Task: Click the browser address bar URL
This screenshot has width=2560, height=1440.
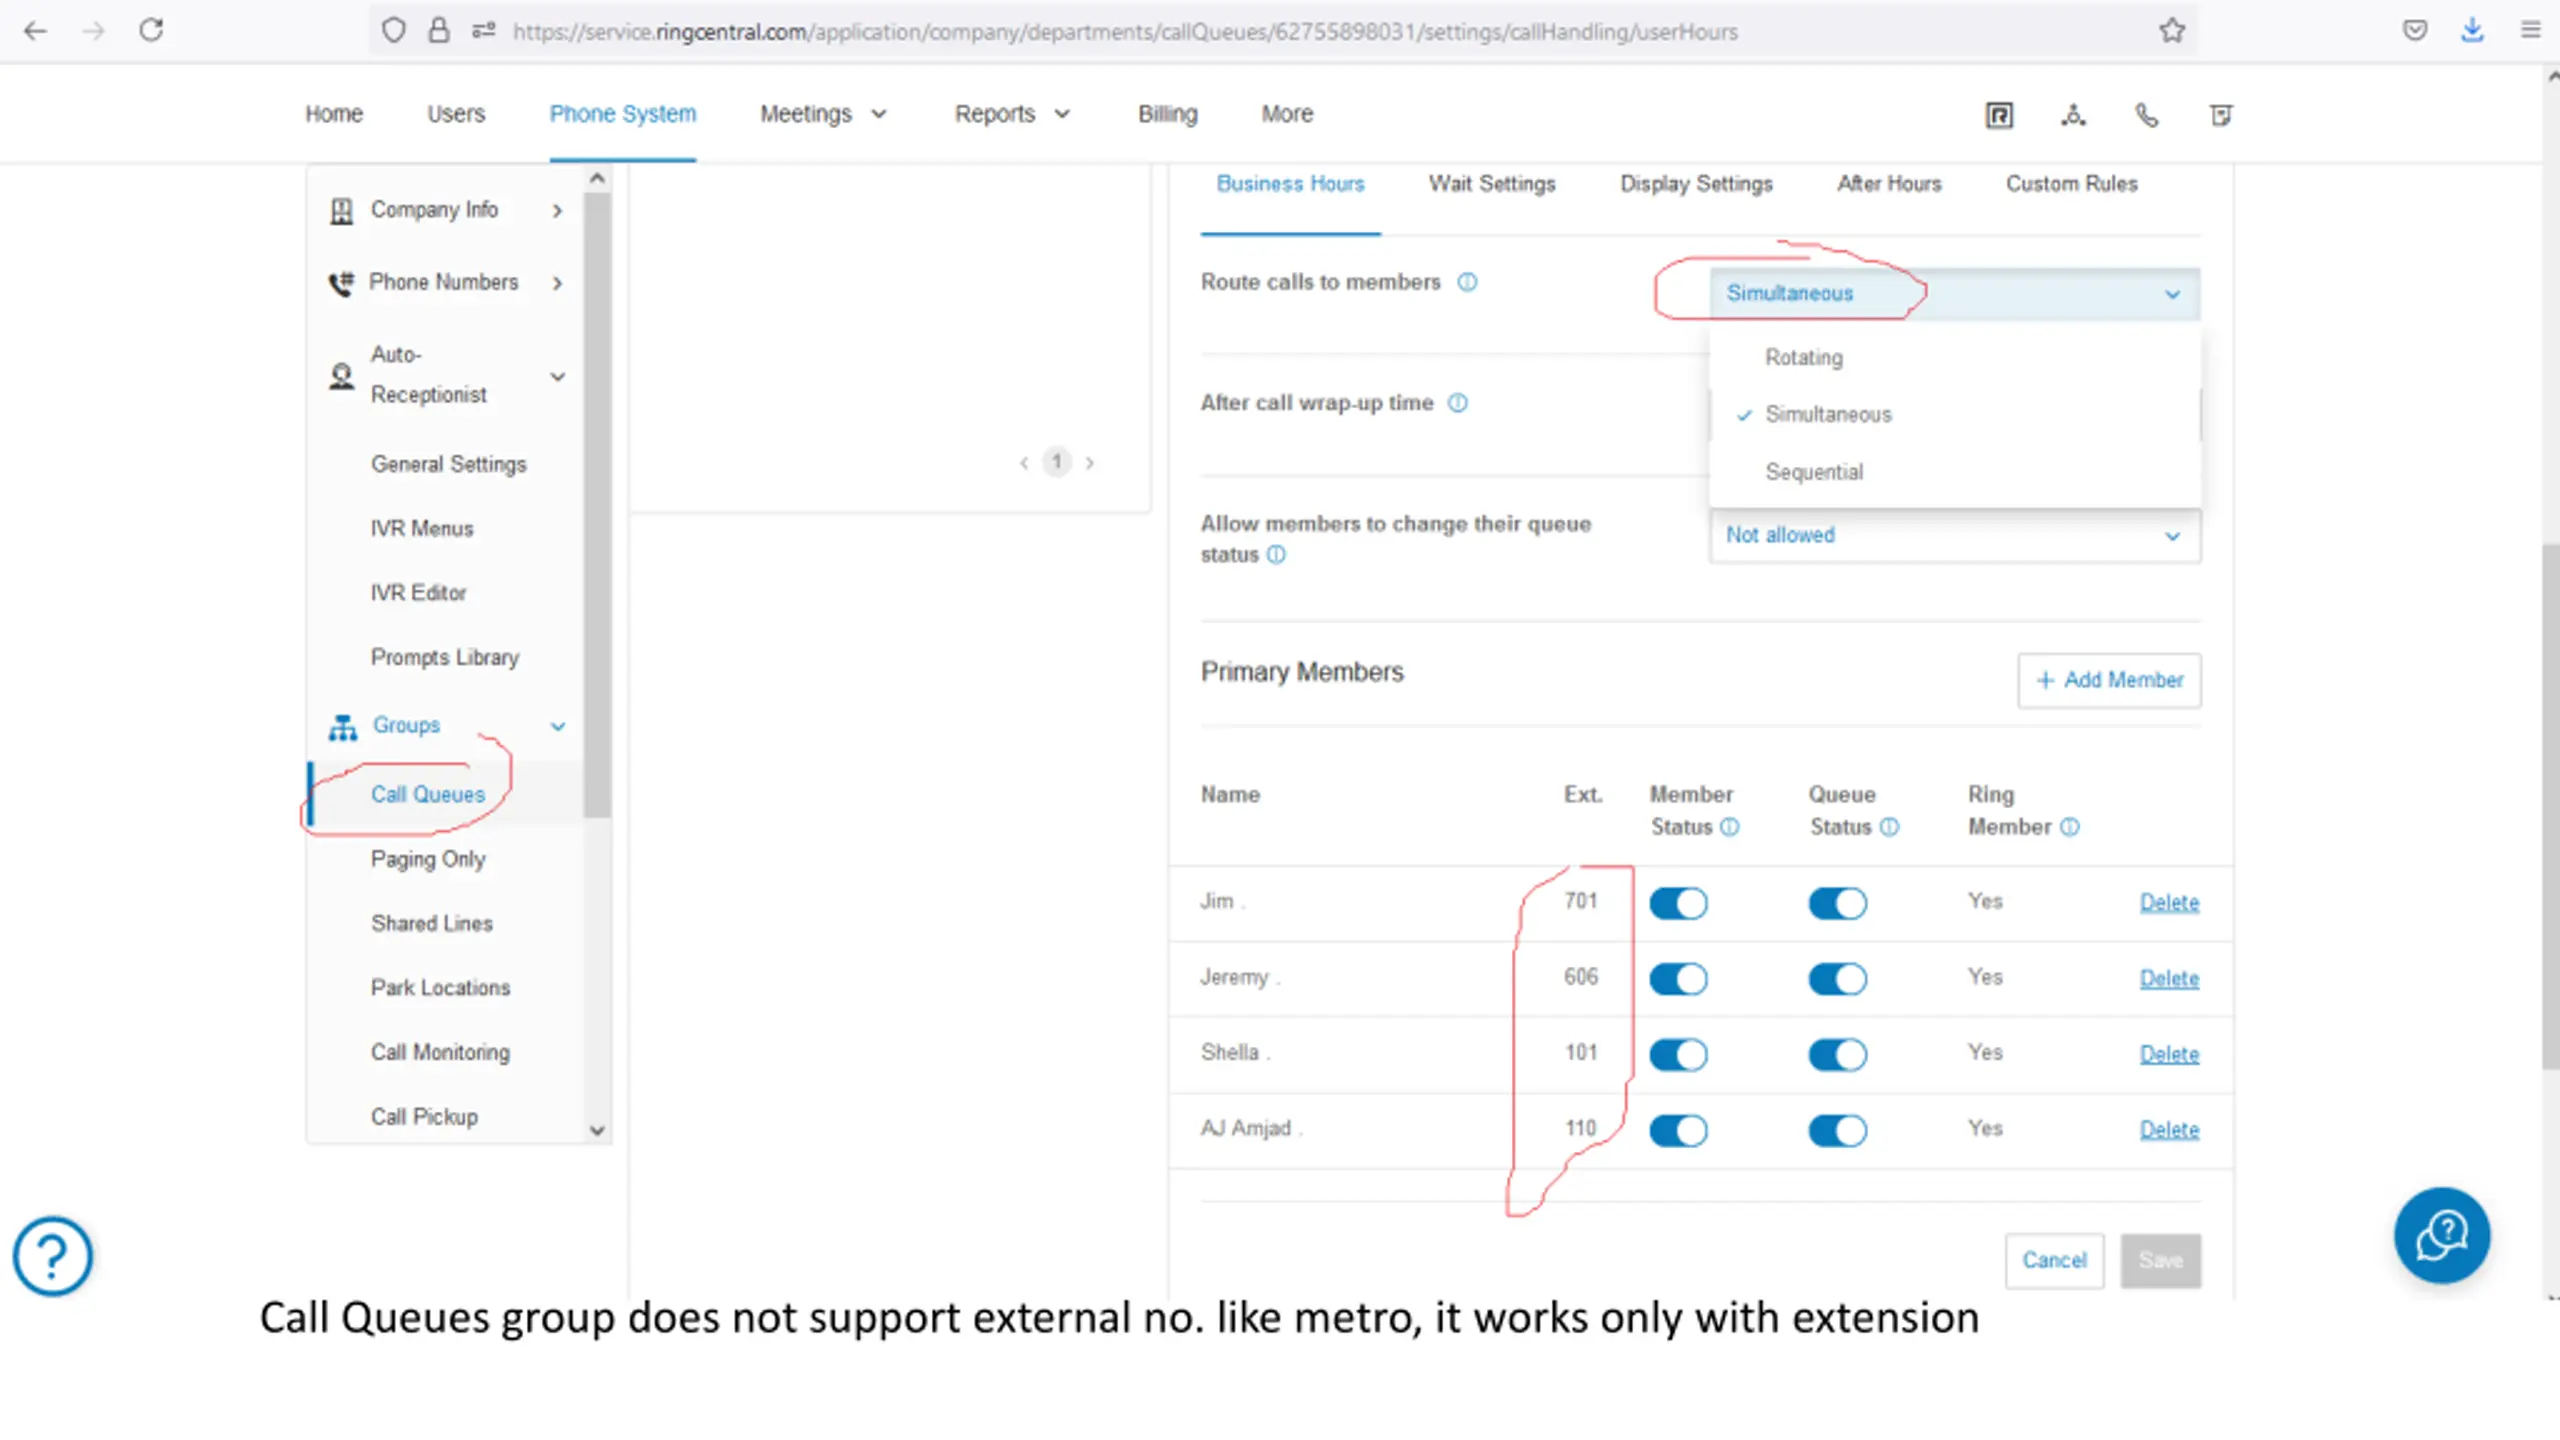Action: point(1125,32)
